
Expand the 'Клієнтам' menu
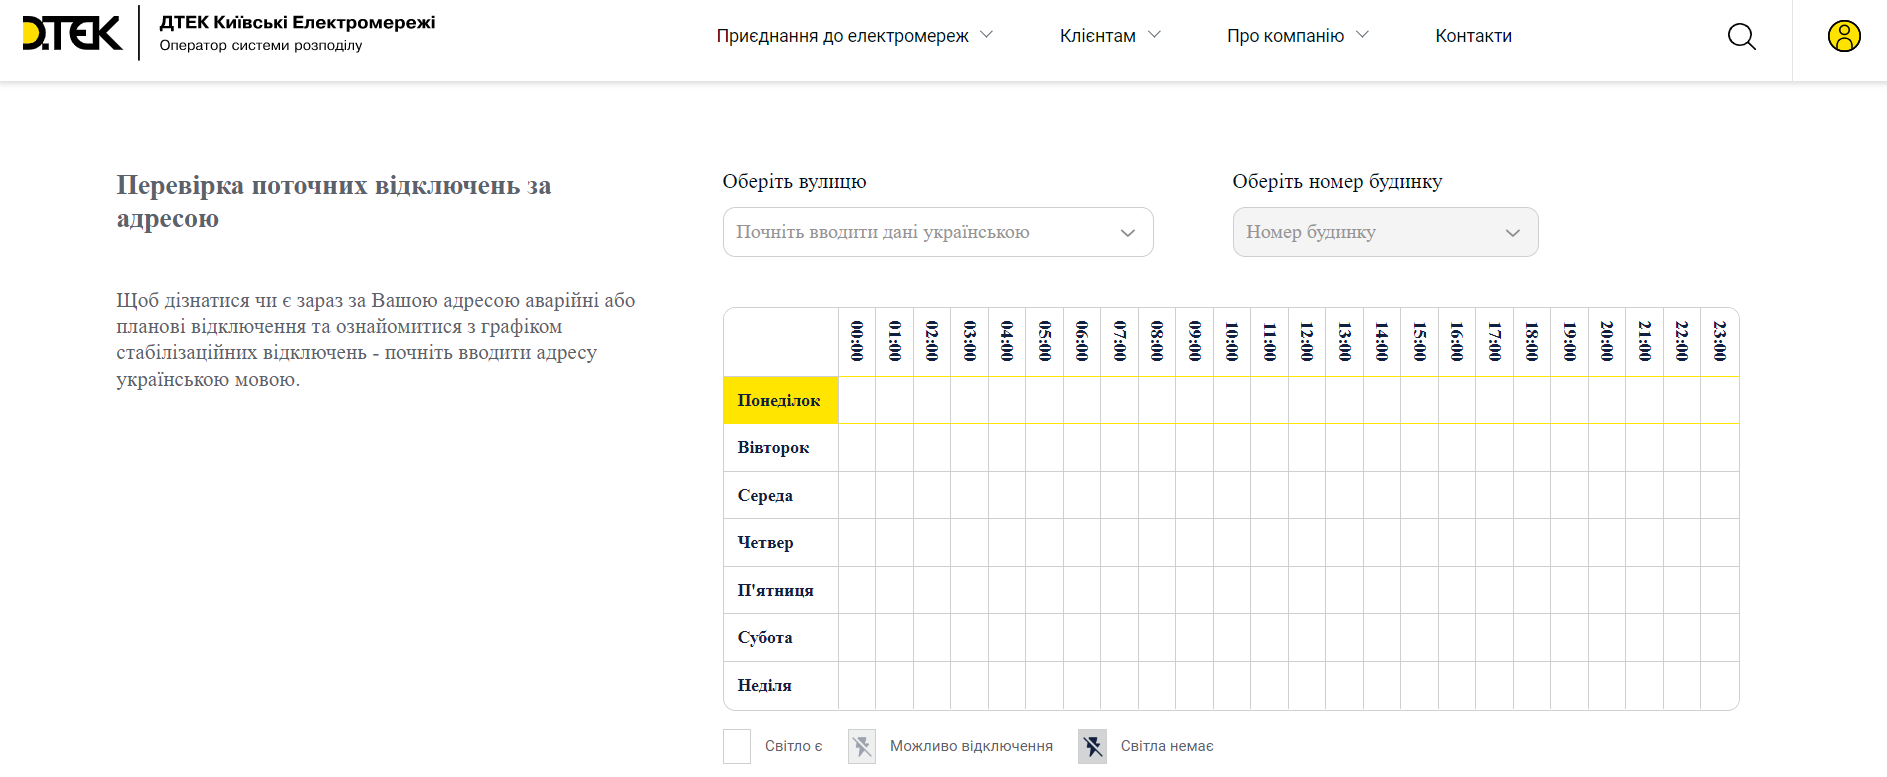click(x=1110, y=36)
